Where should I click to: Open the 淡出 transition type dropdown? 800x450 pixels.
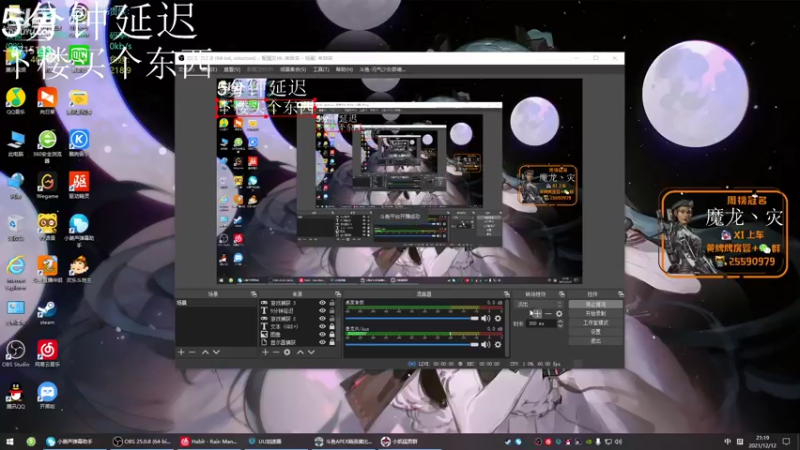540,304
